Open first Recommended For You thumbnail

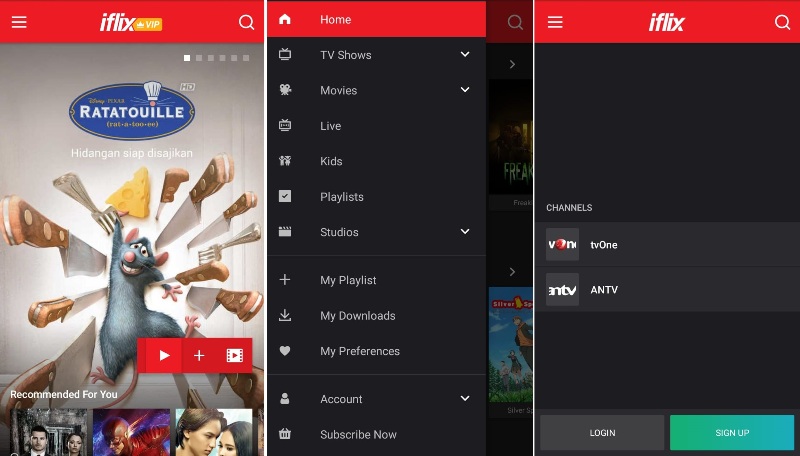(49, 432)
